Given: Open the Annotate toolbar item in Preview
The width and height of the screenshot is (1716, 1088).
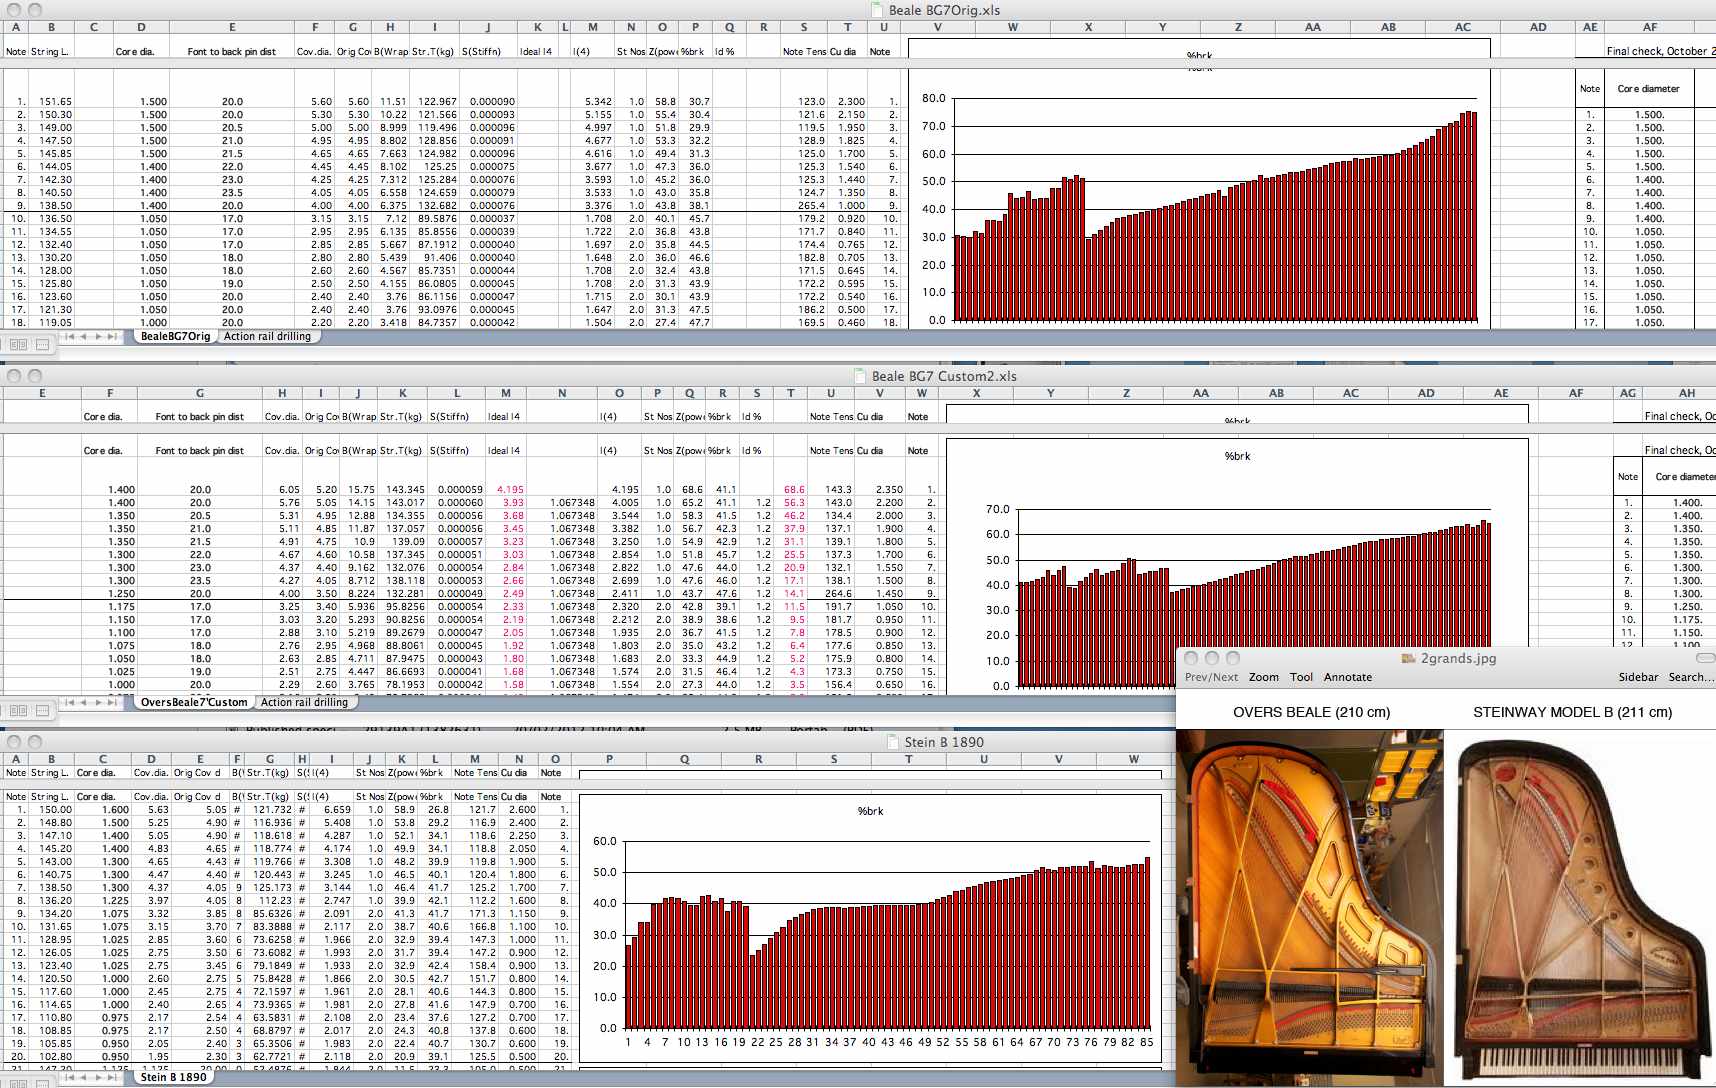Looking at the screenshot, I should click(1348, 677).
